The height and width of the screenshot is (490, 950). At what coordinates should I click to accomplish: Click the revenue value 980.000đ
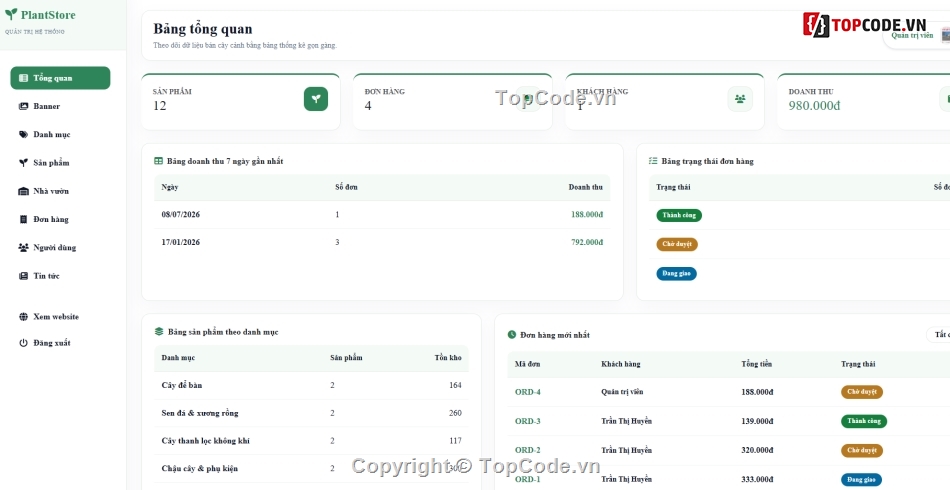click(814, 105)
